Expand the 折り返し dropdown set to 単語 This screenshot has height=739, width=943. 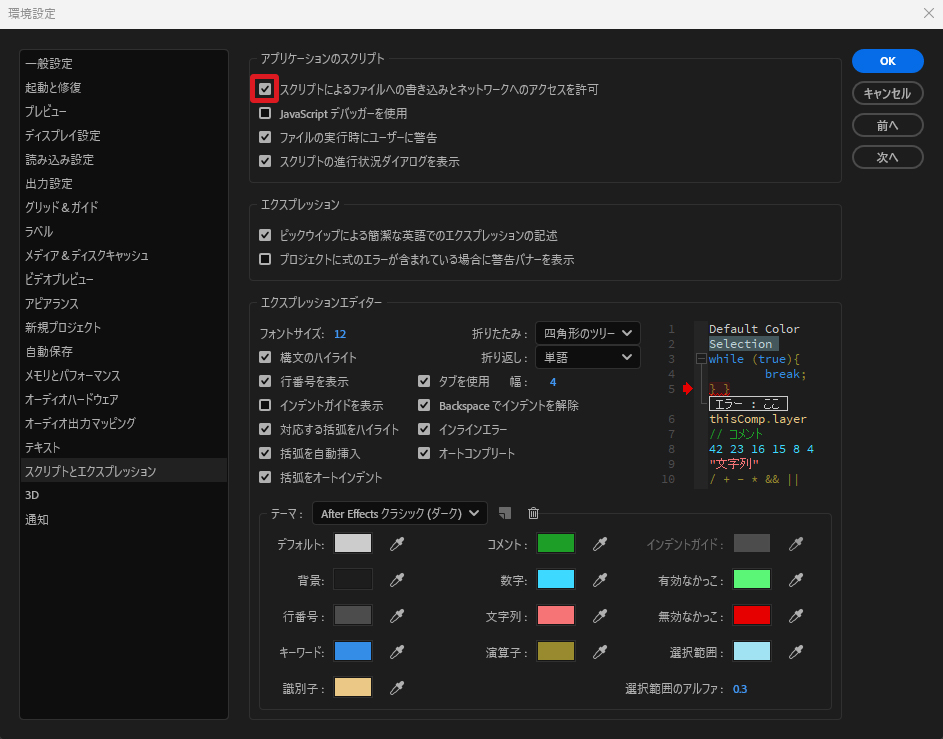click(587, 357)
